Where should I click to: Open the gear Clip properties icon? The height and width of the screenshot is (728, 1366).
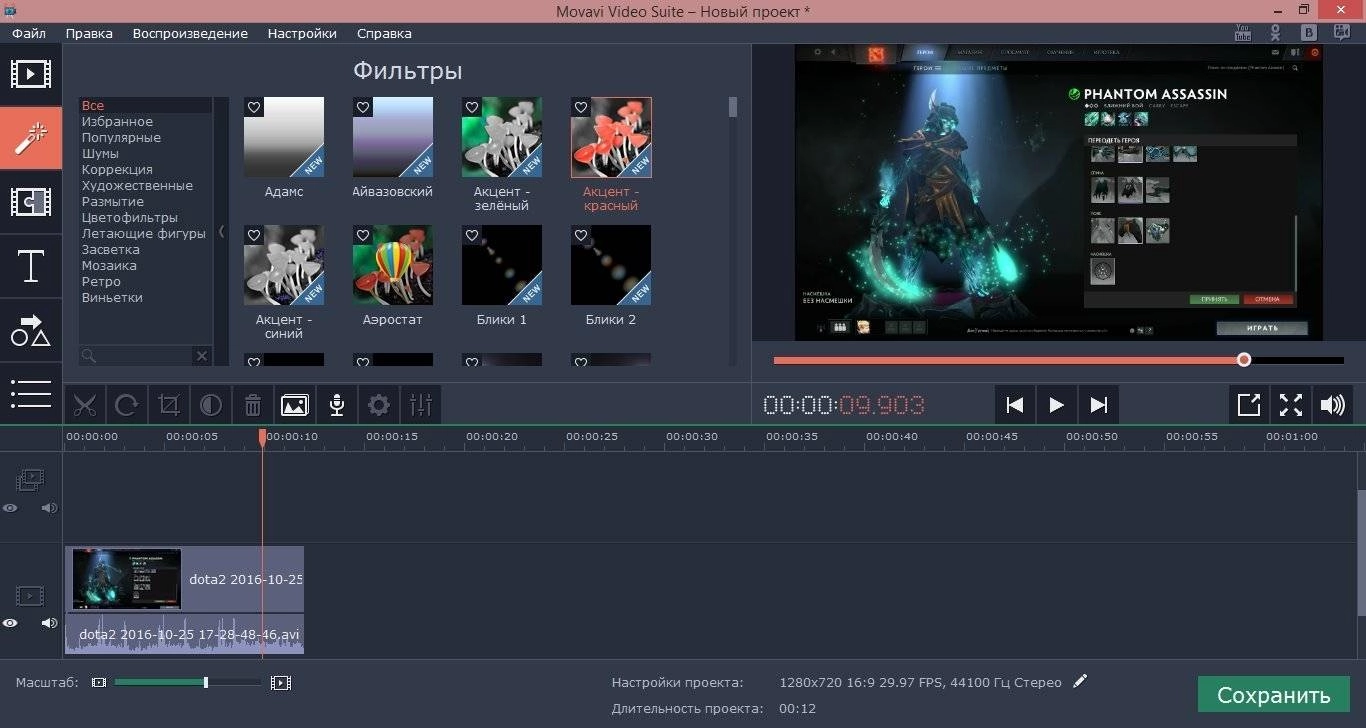379,405
